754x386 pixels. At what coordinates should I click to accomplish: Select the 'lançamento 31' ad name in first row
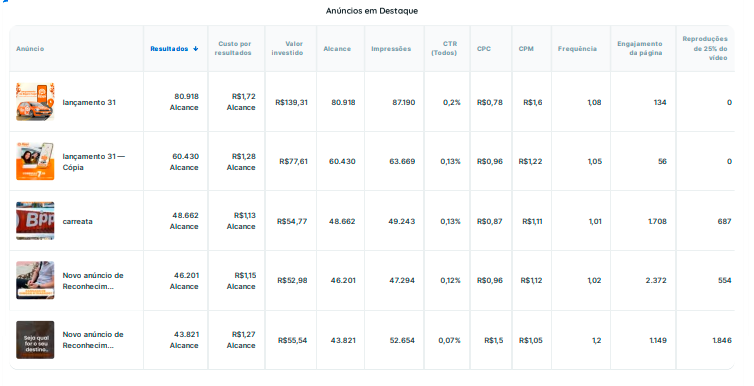[89, 102]
